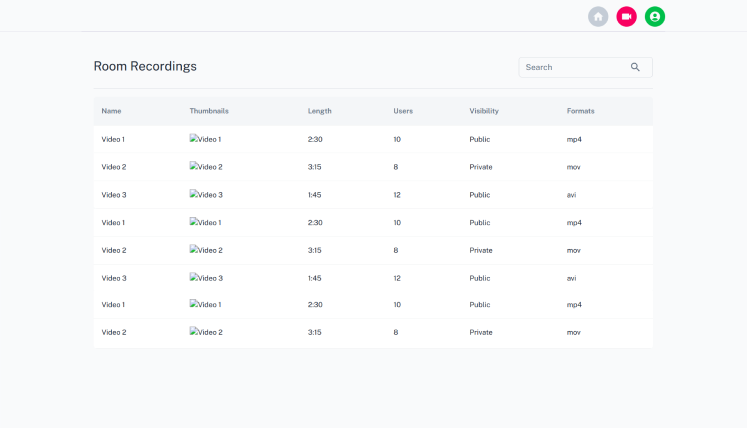Click the Thumbnails column header
This screenshot has height=428, width=747.
(209, 111)
